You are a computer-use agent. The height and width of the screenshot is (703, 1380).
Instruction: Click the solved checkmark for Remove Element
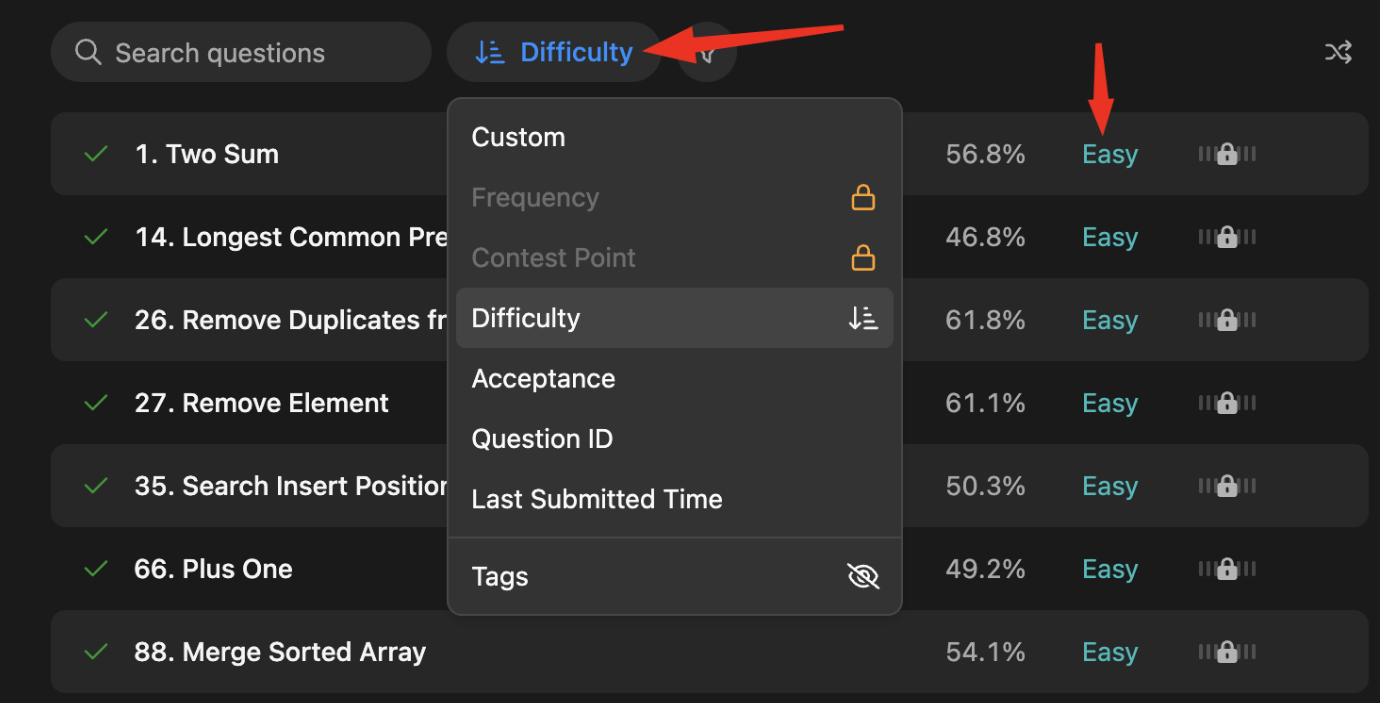click(x=96, y=403)
